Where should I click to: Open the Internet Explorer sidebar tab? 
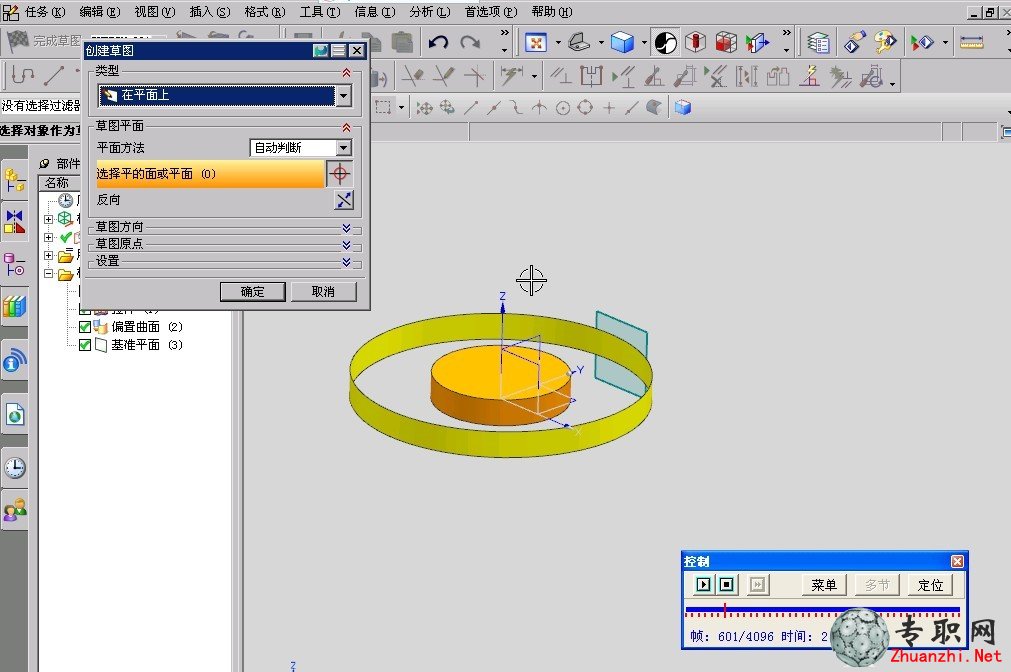pos(14,414)
